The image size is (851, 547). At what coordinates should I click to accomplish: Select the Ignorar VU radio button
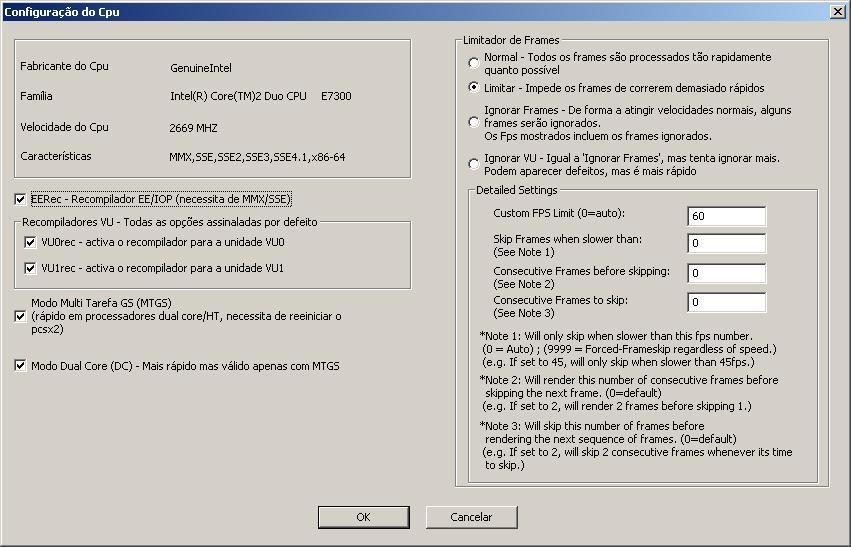[x=474, y=164]
